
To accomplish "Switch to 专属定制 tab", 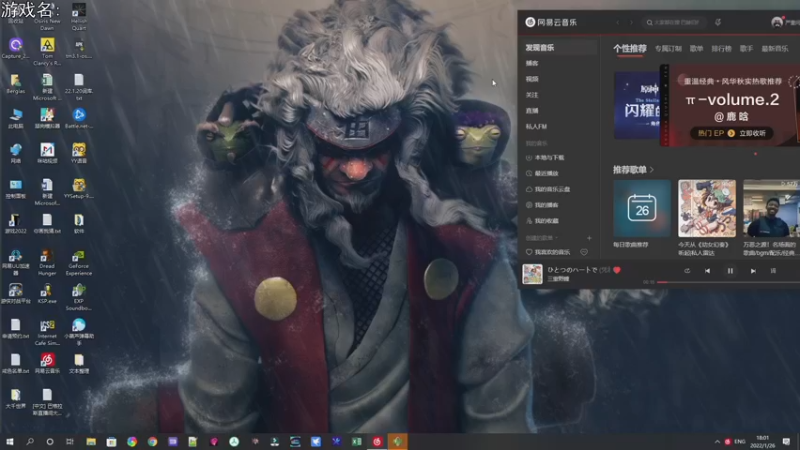I will [668, 48].
